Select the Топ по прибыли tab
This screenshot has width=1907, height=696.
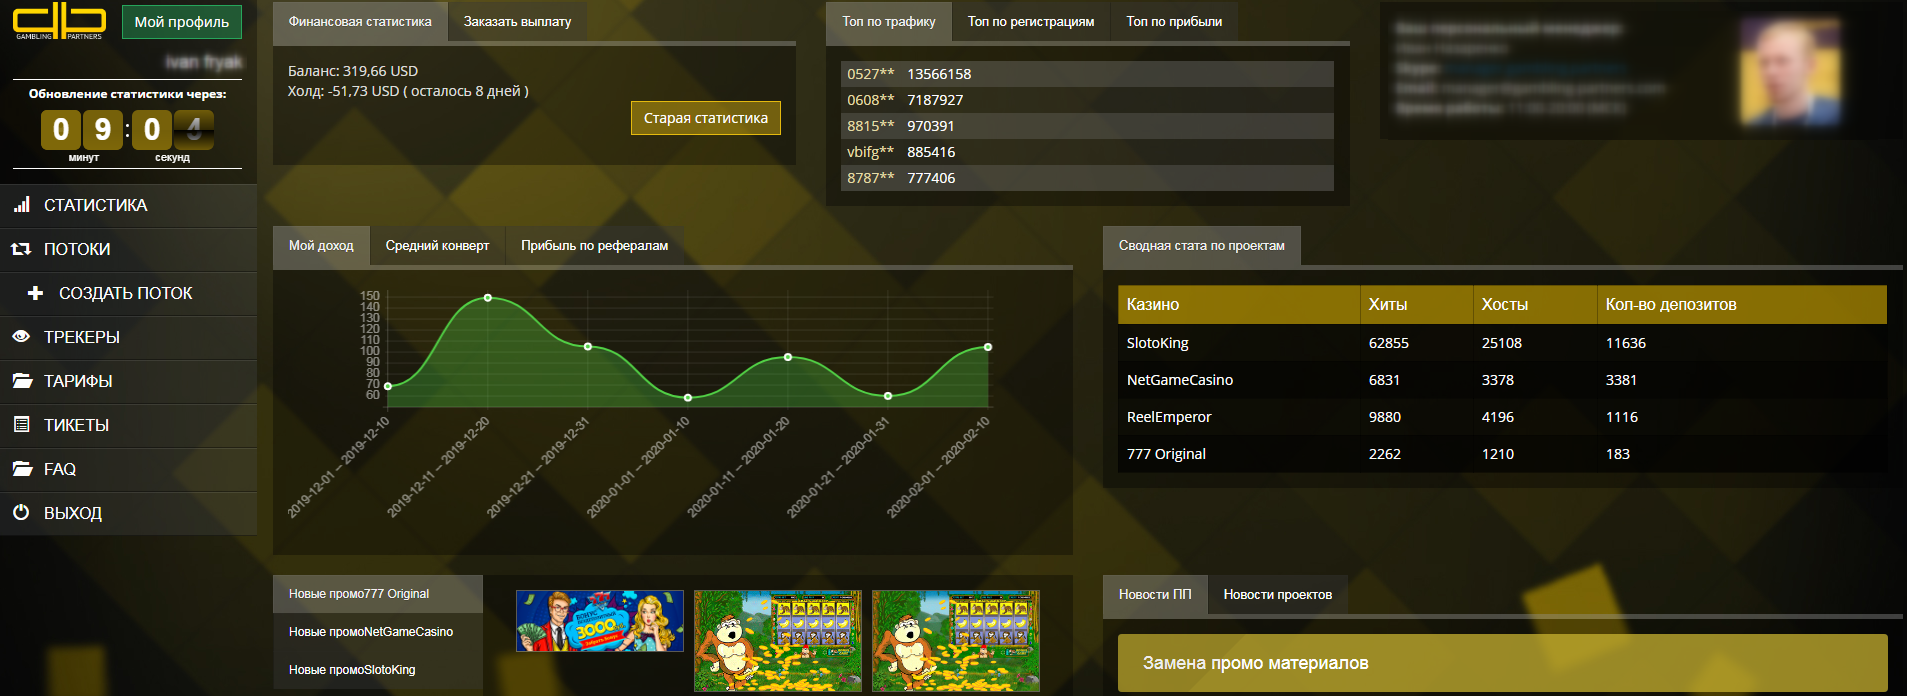point(1174,22)
